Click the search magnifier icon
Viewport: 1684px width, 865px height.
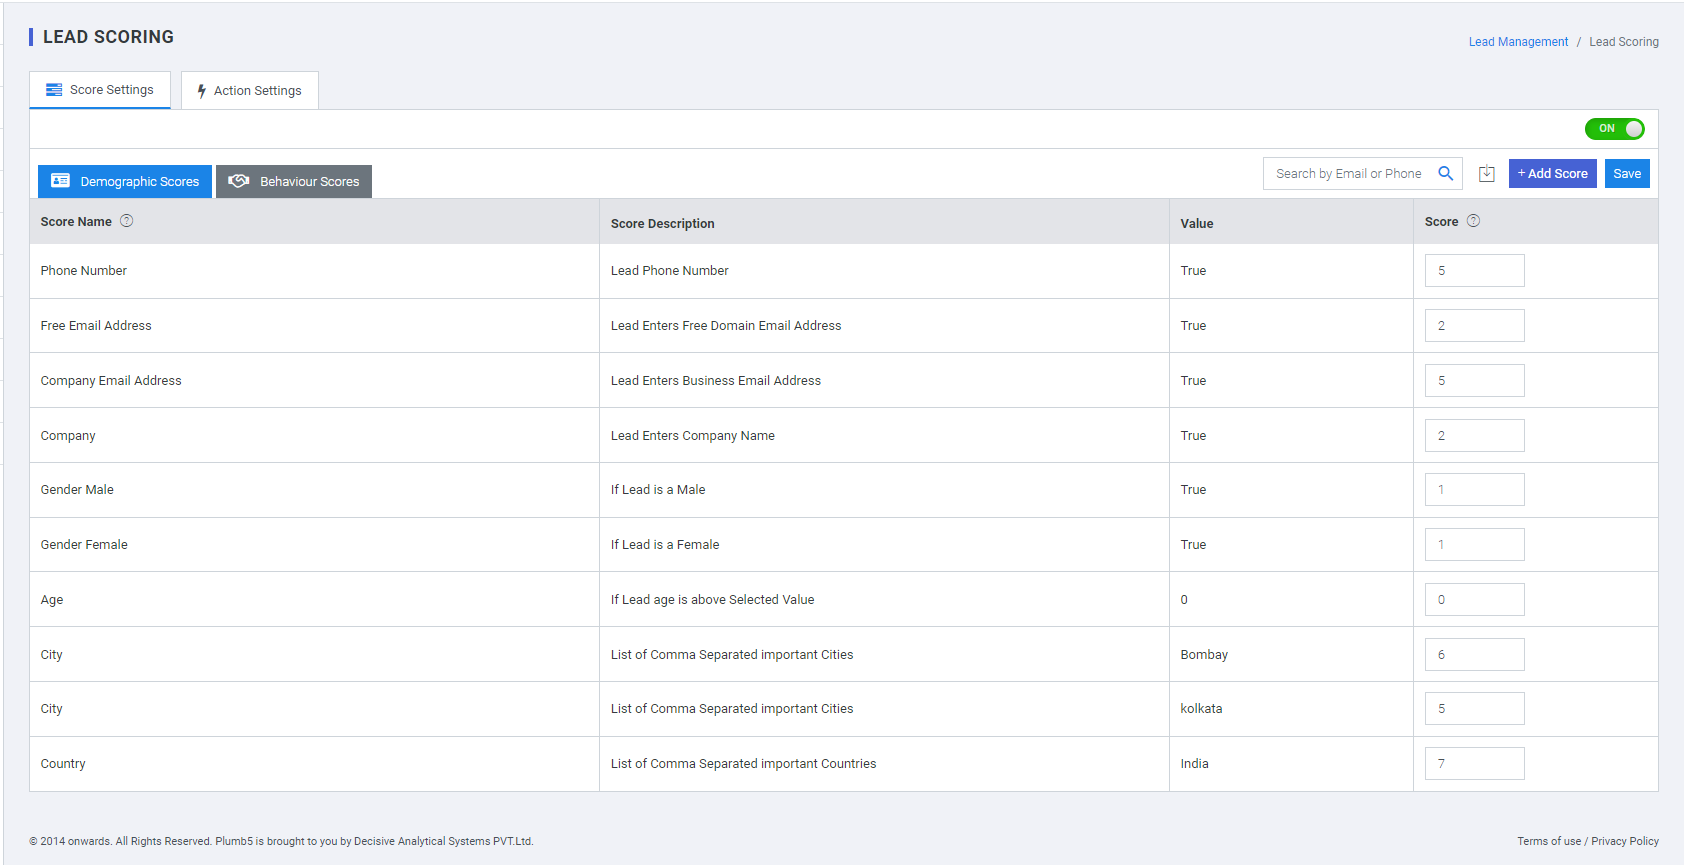tap(1445, 173)
